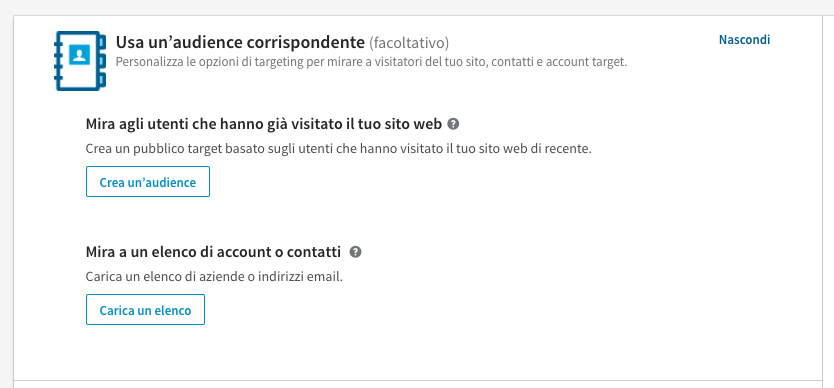Click the 'Carica un elenco' button

point(145,309)
